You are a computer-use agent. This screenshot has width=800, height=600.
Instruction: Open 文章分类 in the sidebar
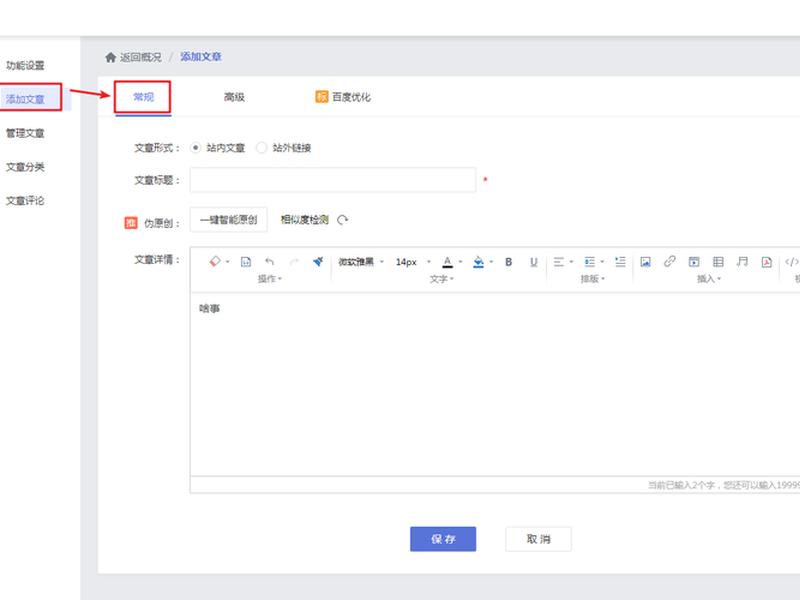coord(25,167)
